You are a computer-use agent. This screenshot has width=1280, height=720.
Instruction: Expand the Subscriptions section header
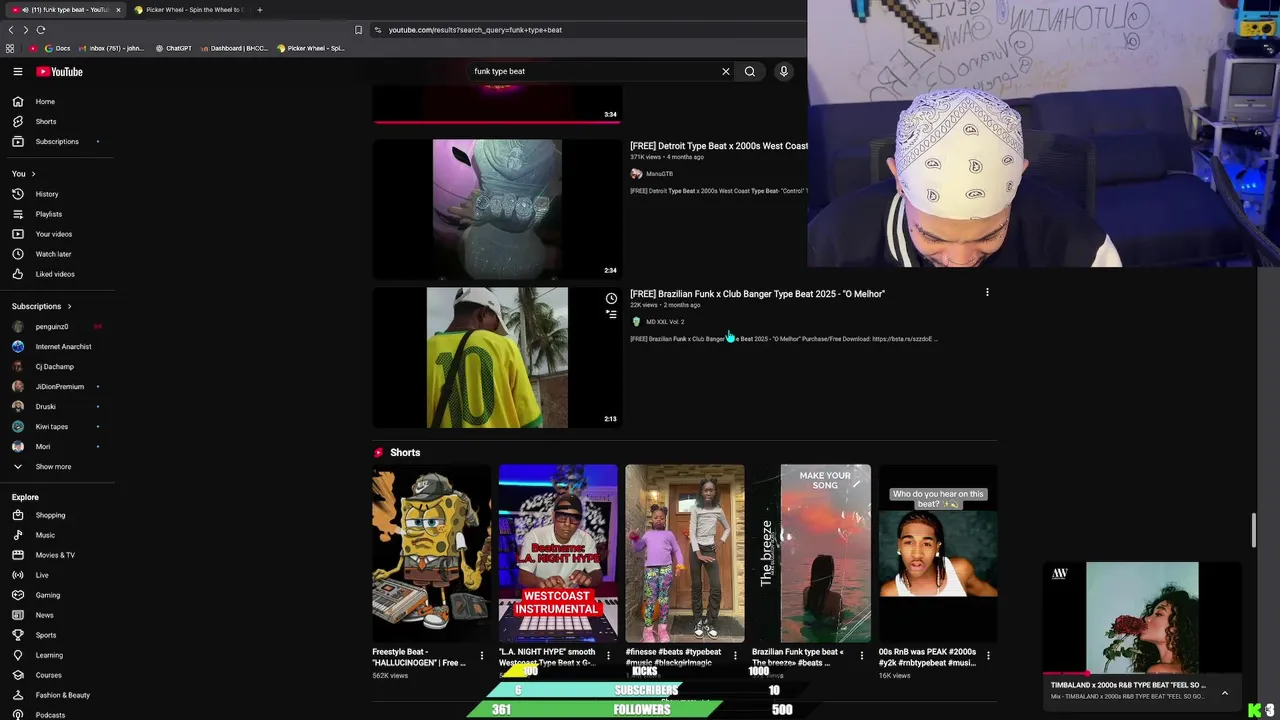click(42, 306)
